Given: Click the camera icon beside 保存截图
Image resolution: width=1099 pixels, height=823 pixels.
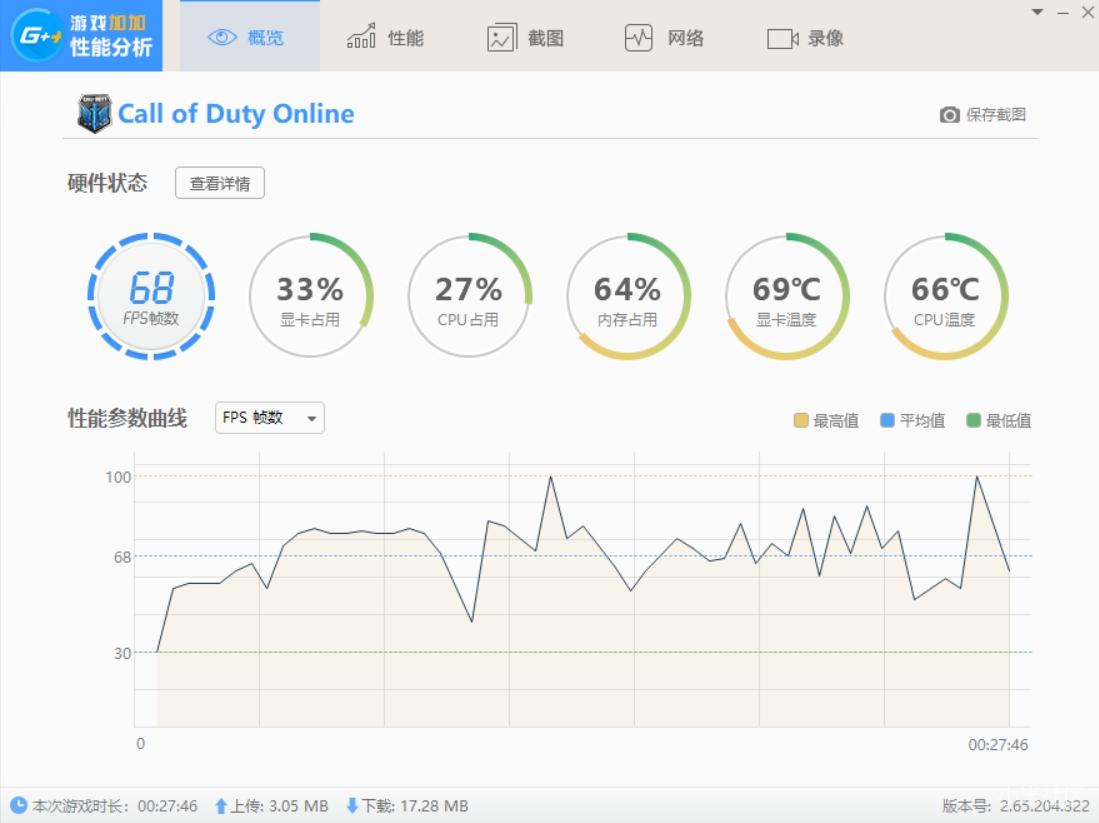Looking at the screenshot, I should click(950, 114).
